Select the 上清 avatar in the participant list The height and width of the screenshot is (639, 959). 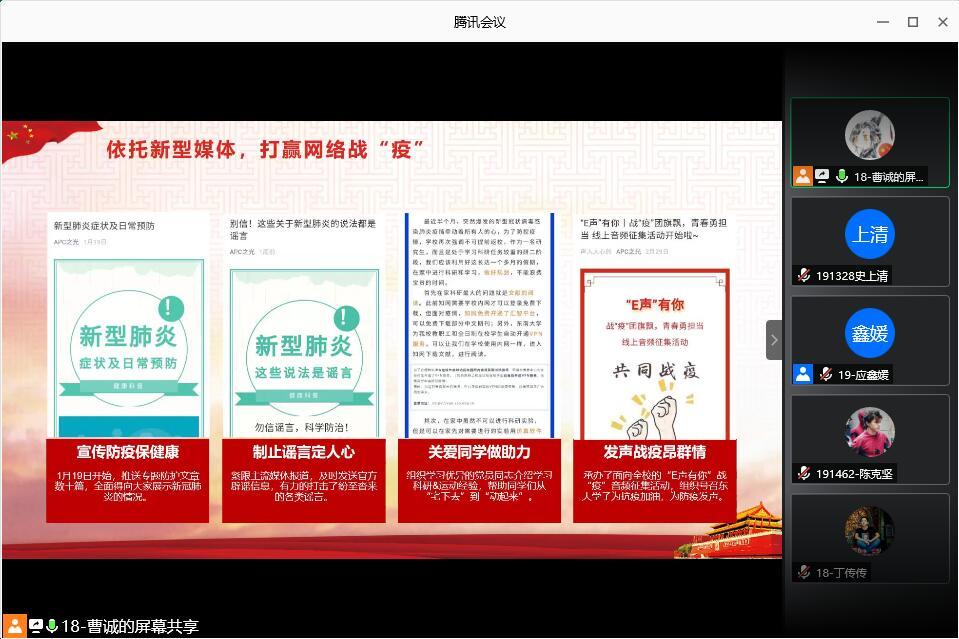point(869,234)
